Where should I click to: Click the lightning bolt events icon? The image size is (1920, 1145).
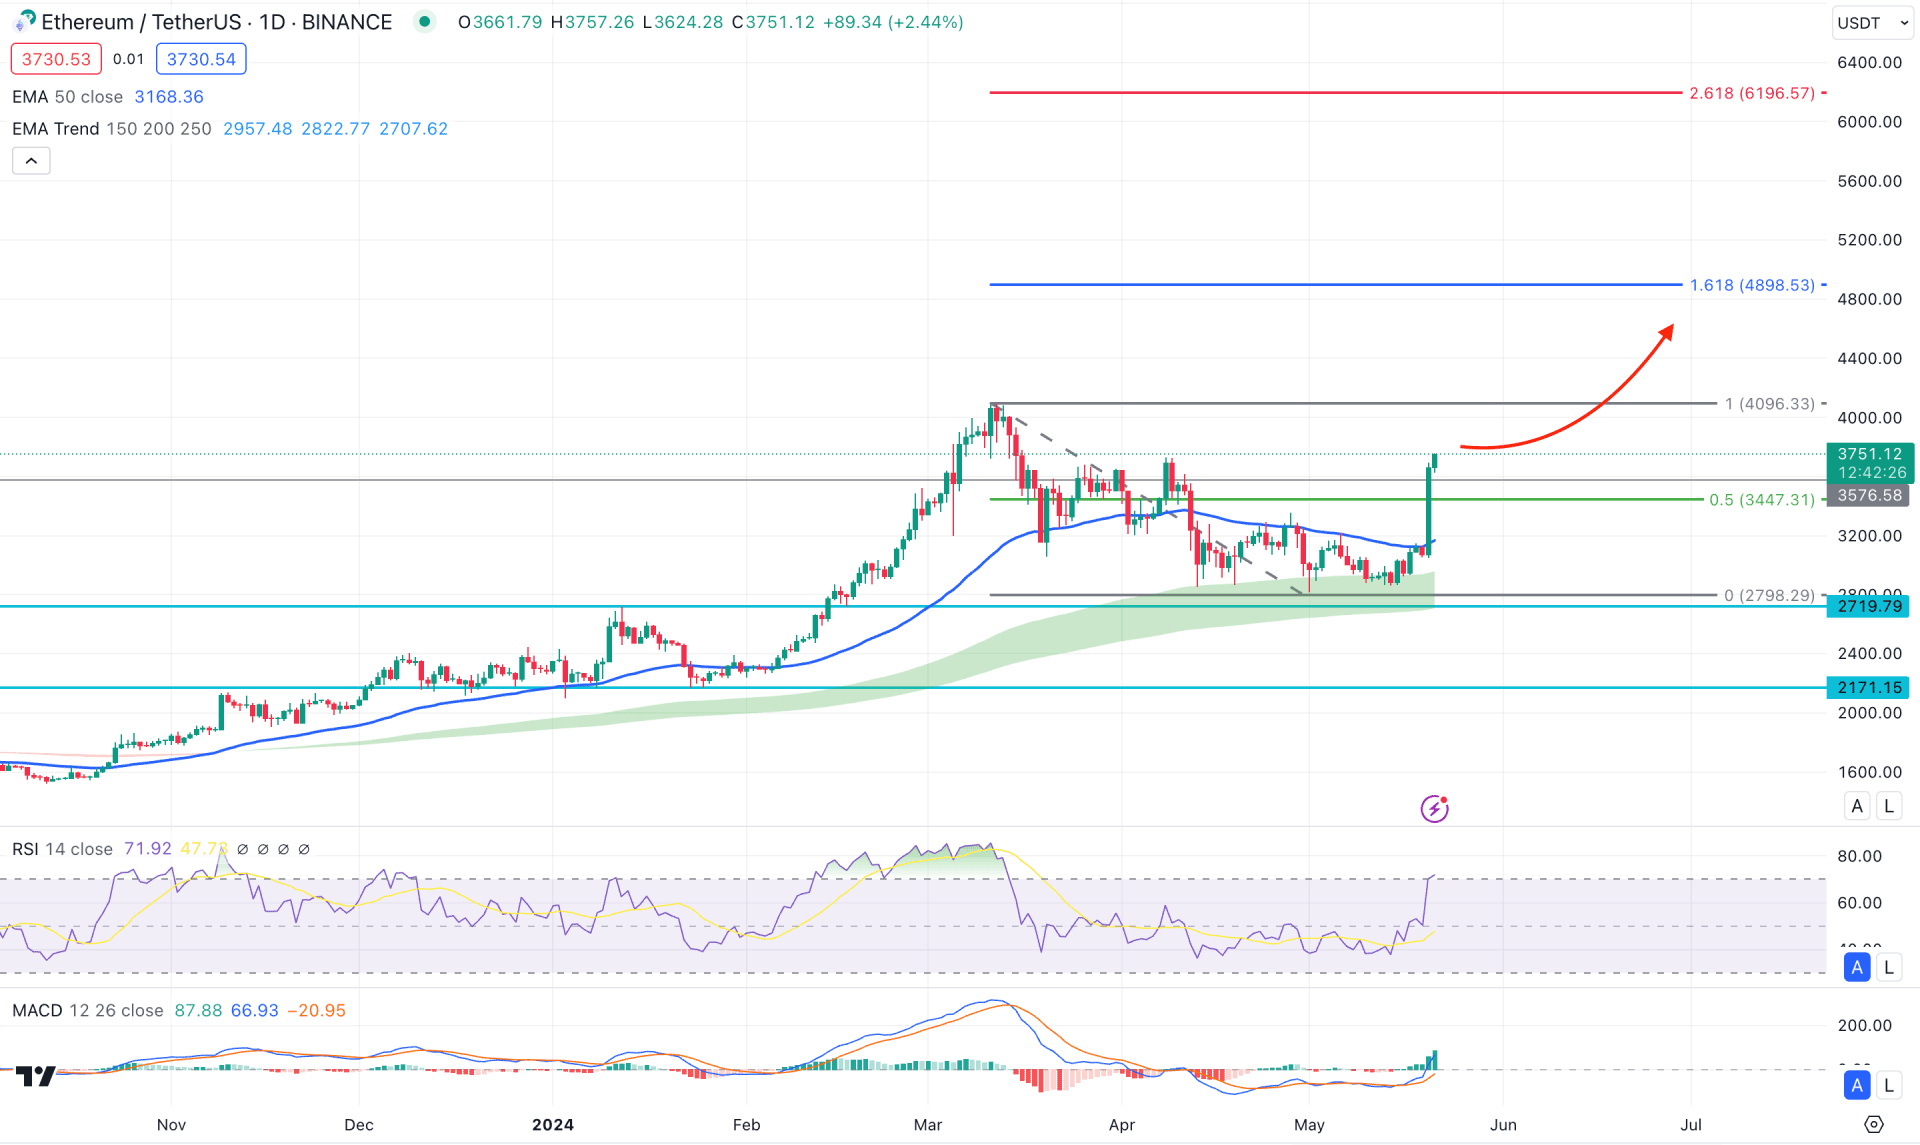click(x=1435, y=808)
